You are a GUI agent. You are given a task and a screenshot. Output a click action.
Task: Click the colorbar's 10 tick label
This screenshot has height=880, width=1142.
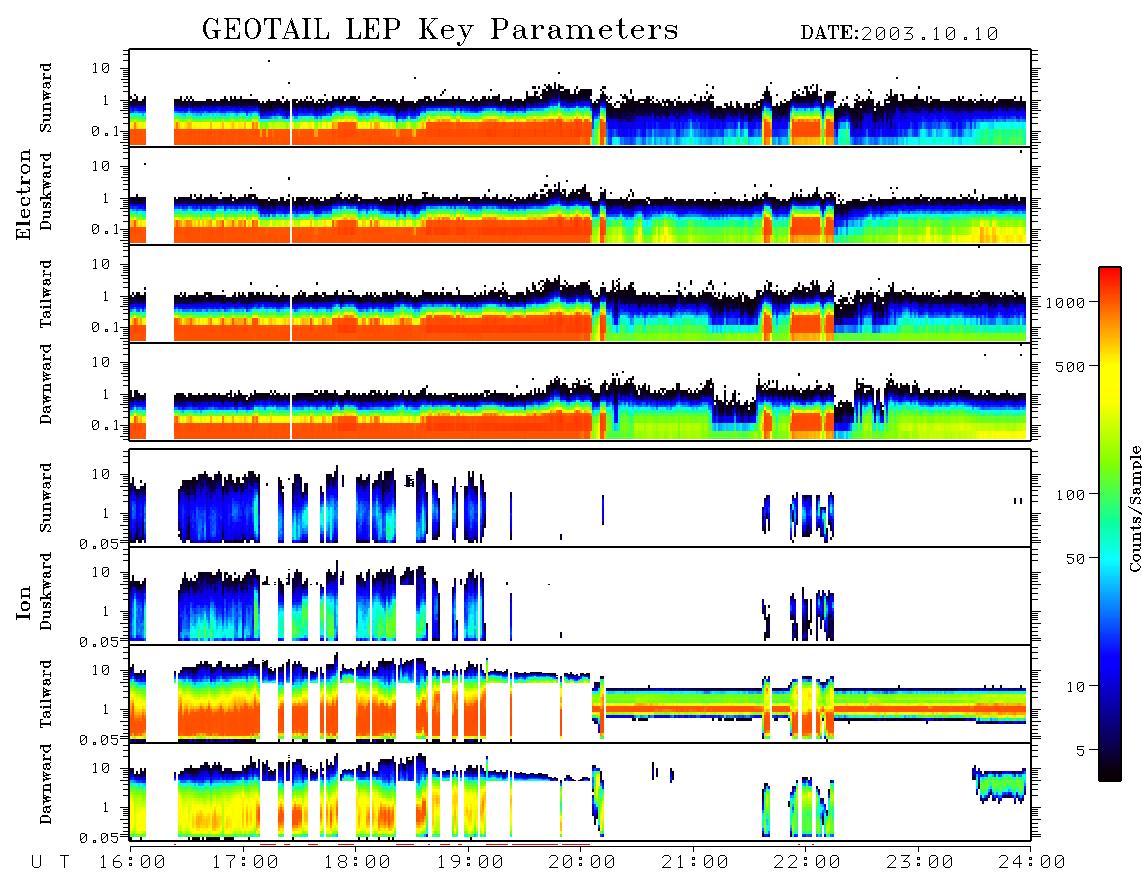tap(1076, 686)
